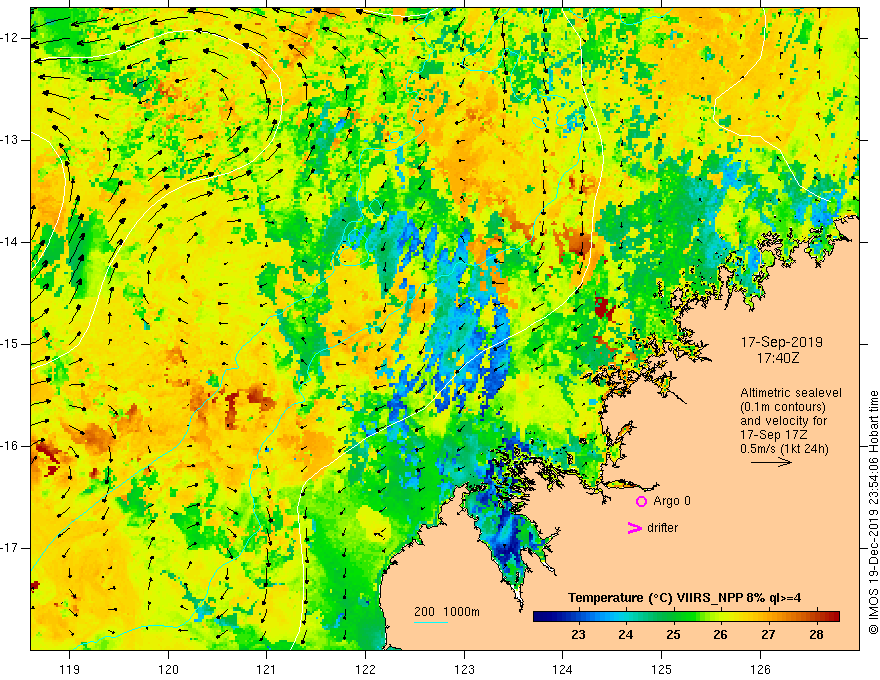Click the longitude axis label 120
Image resolution: width=880 pixels, height=680 pixels.
click(168, 669)
